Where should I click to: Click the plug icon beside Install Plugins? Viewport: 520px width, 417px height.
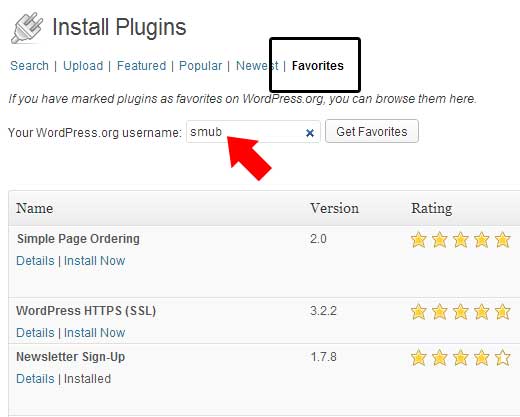coord(27,28)
